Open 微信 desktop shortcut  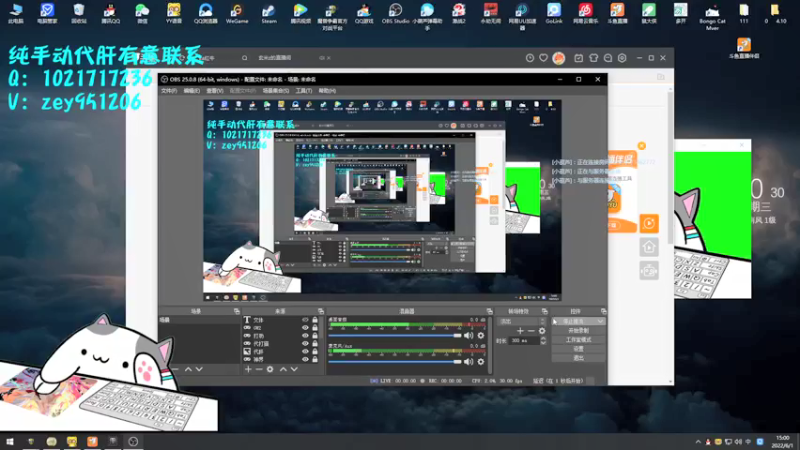[142, 14]
